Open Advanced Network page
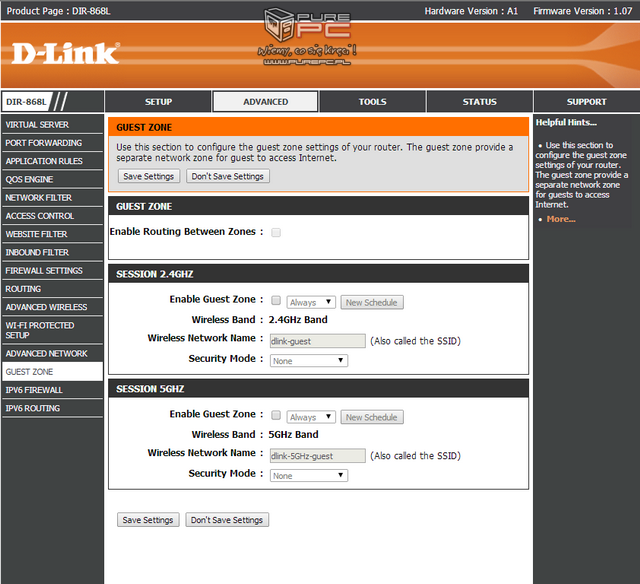Screen dimensions: 640x584 [x=52, y=353]
